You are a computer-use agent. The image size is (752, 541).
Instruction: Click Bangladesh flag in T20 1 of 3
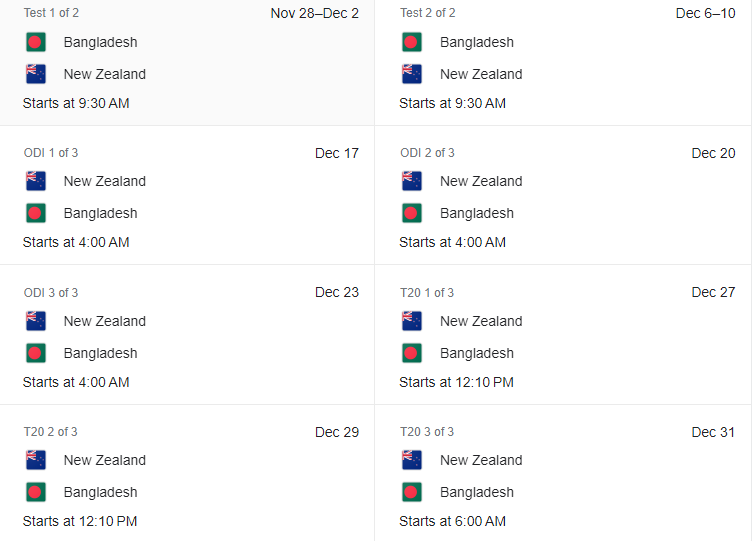412,353
